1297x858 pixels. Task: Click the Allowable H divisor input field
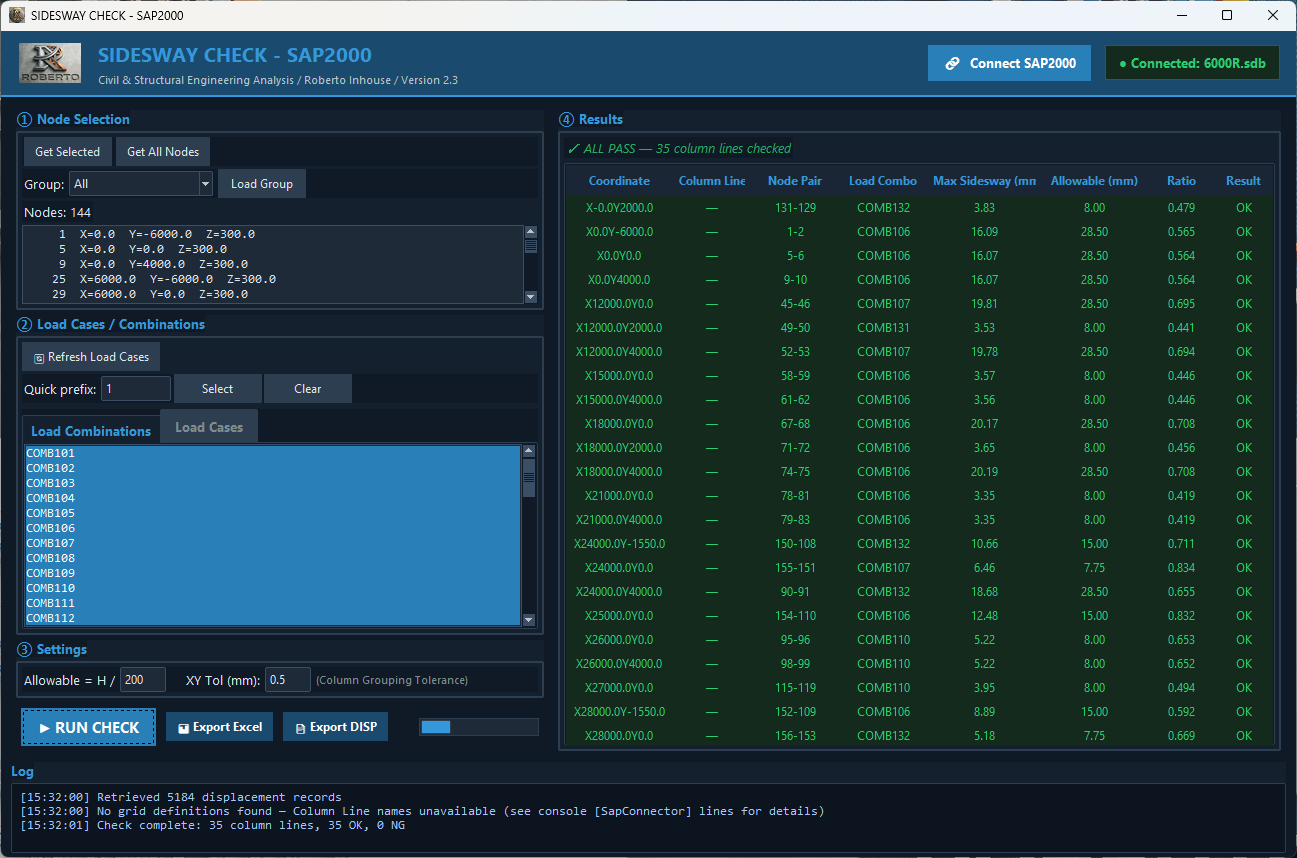point(143,680)
